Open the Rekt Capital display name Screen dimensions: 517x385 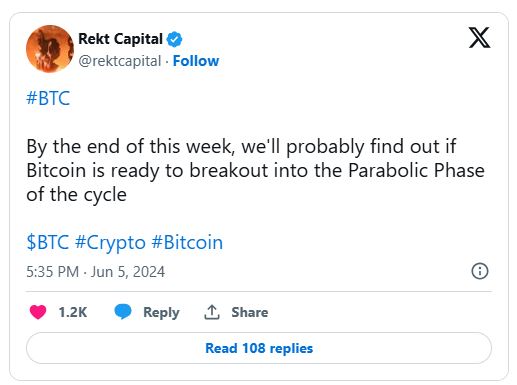(120, 39)
